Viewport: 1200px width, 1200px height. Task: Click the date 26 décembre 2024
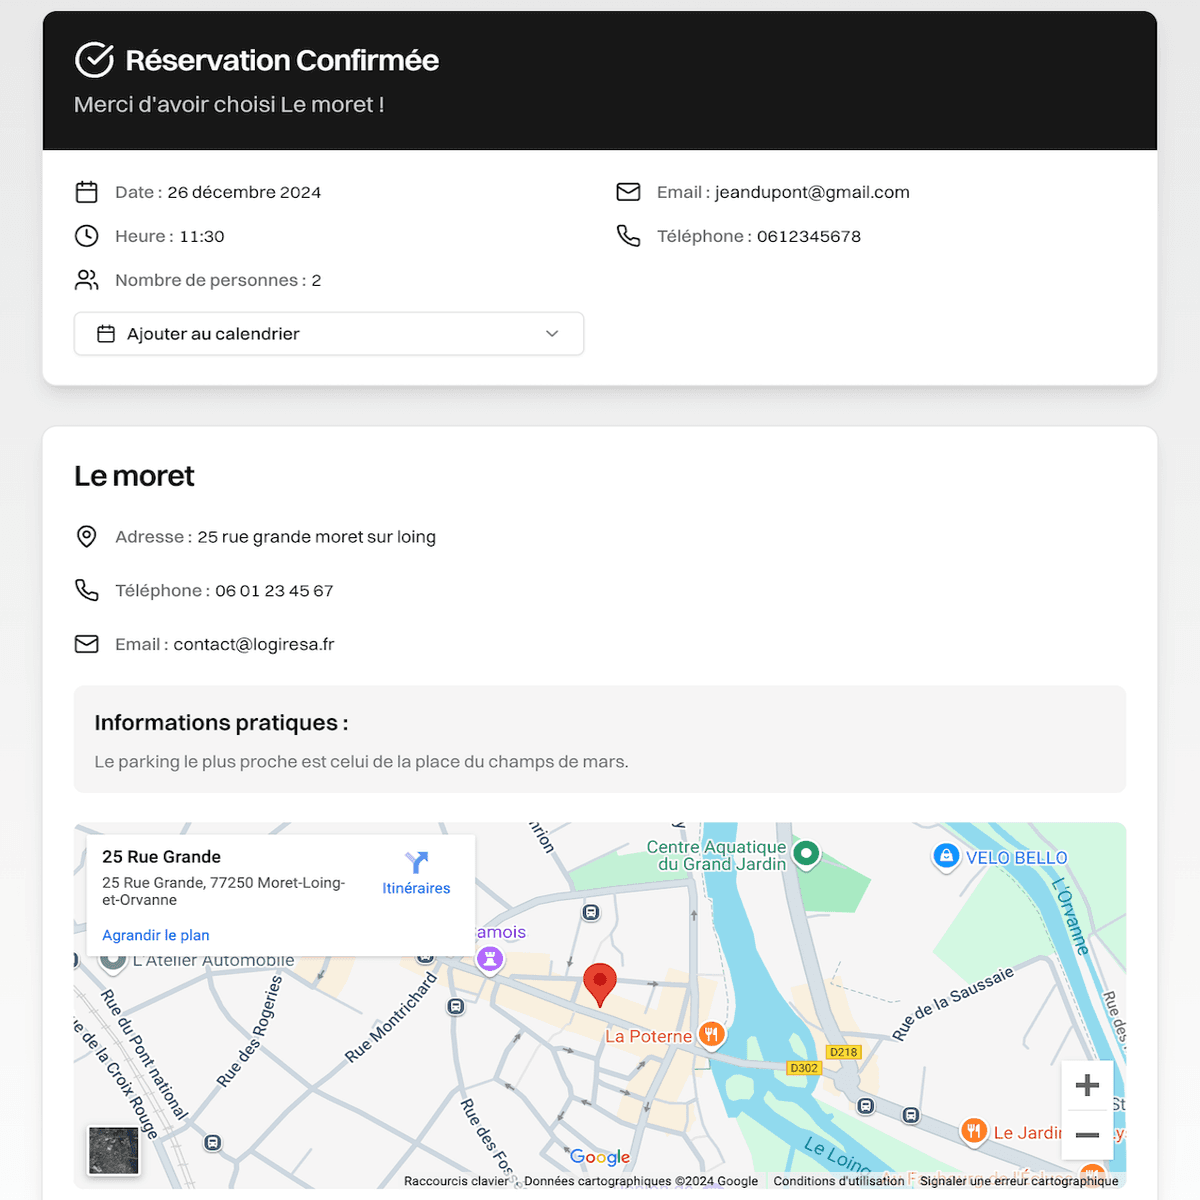pyautogui.click(x=244, y=192)
